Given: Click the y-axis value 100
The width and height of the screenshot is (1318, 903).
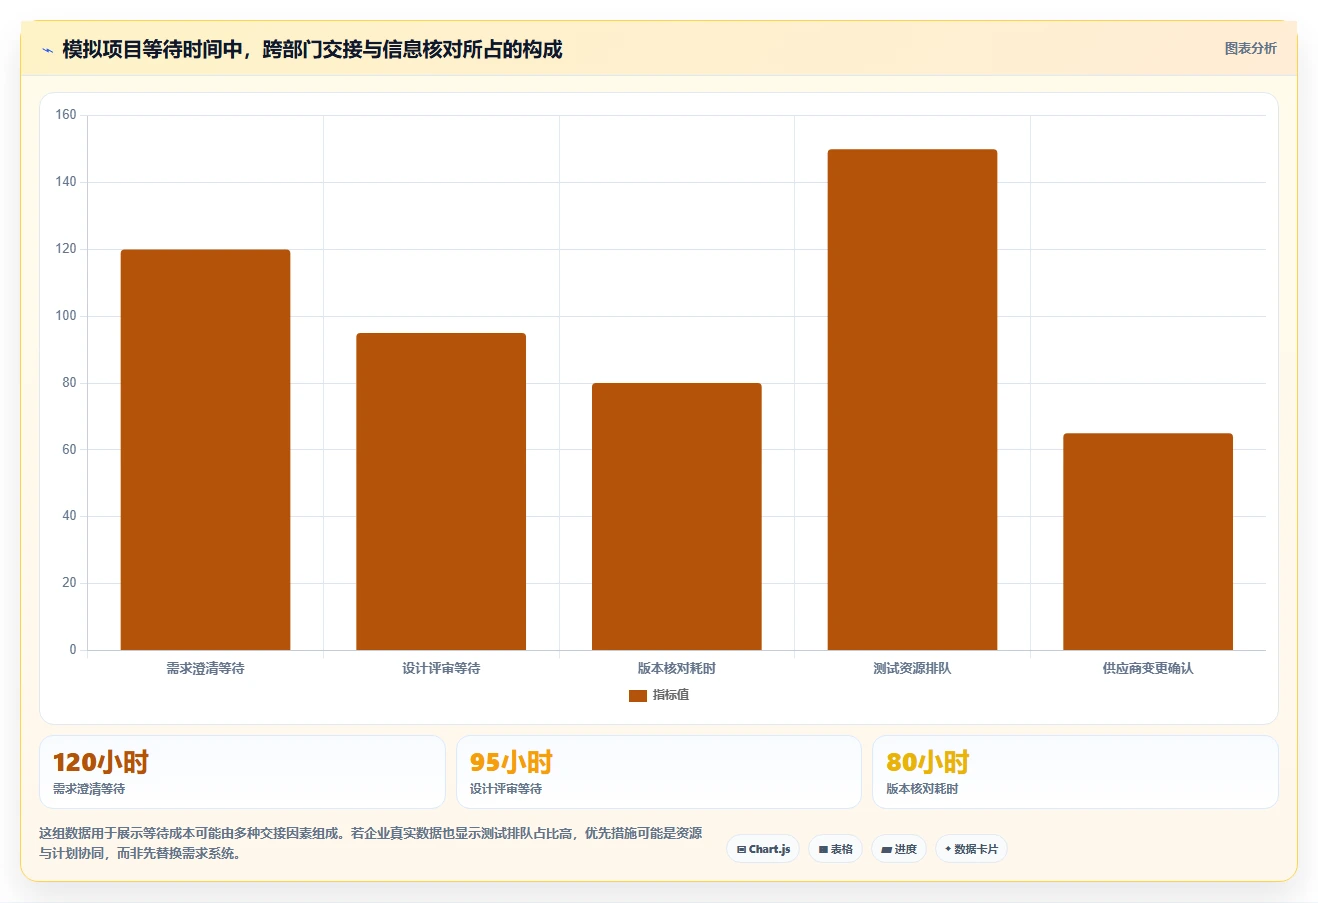Looking at the screenshot, I should pos(66,316).
